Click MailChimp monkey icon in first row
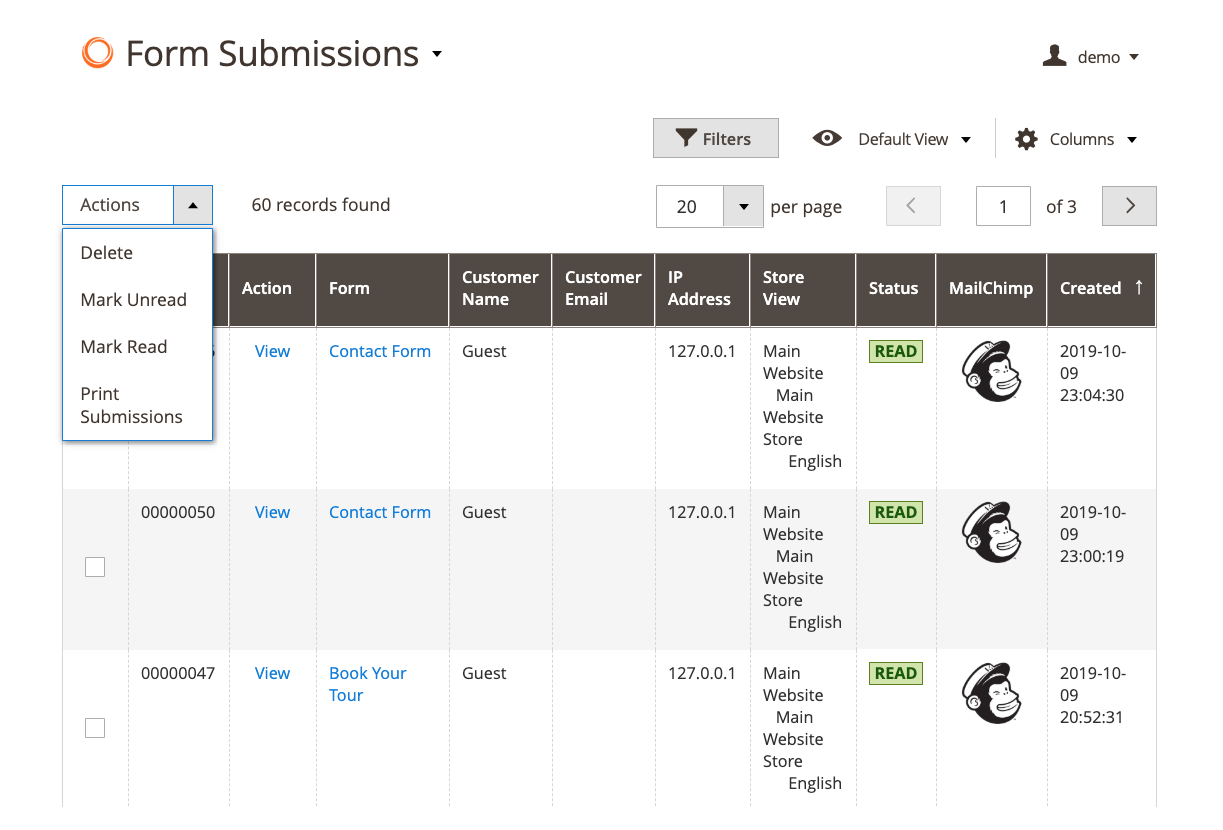 [990, 371]
